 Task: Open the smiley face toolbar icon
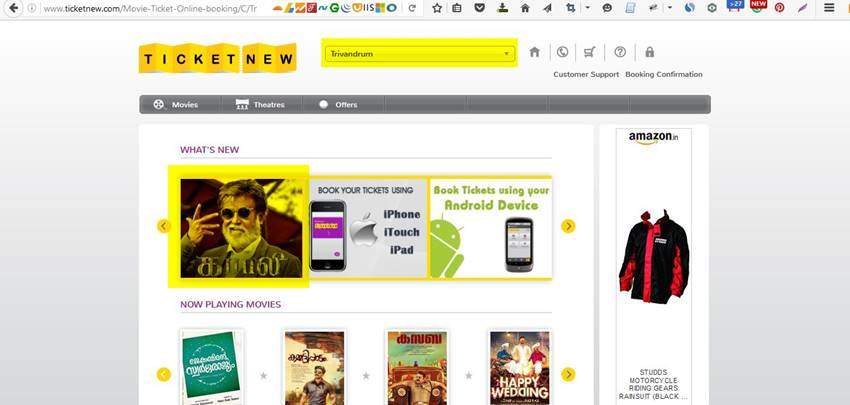point(607,8)
